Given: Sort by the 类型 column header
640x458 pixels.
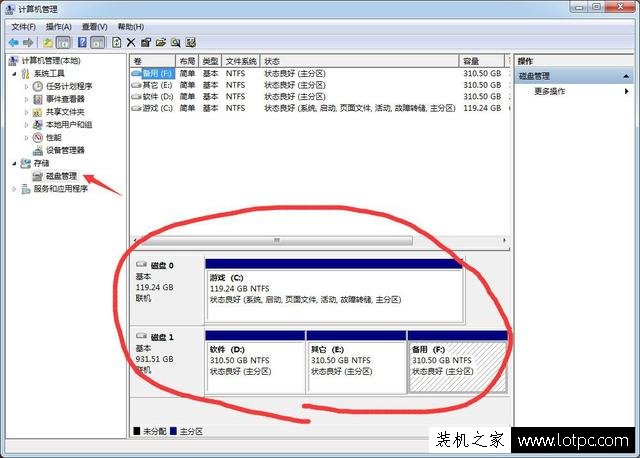Looking at the screenshot, I should pyautogui.click(x=210, y=61).
